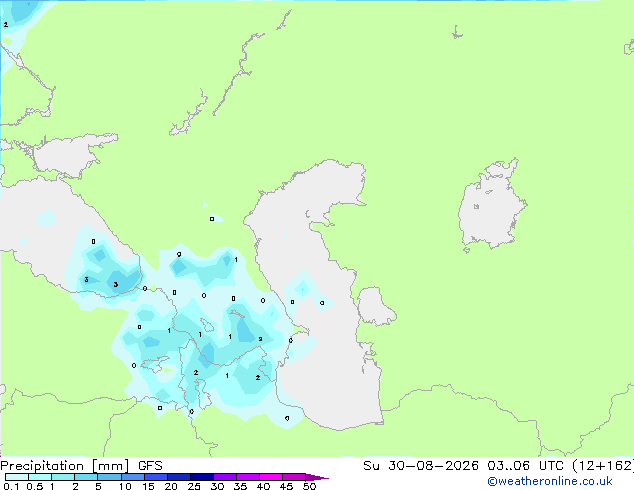The height and width of the screenshot is (490, 634).
Task: Select the 45–50 mm legend swatch
Action: tap(294, 477)
